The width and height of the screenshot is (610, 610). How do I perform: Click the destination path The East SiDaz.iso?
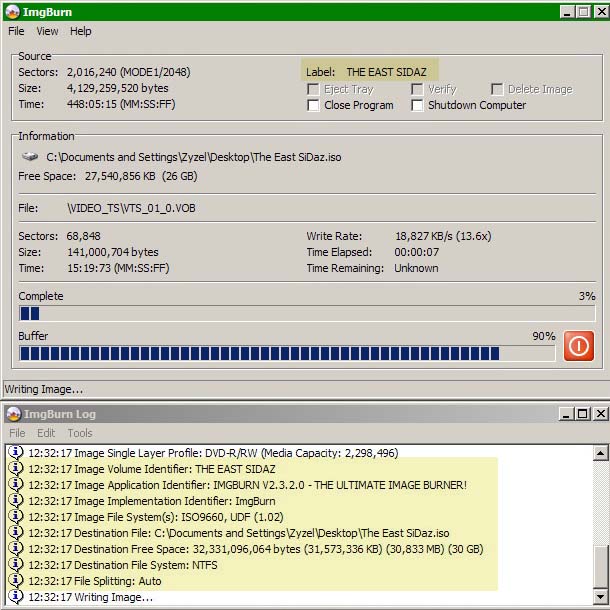click(x=194, y=157)
